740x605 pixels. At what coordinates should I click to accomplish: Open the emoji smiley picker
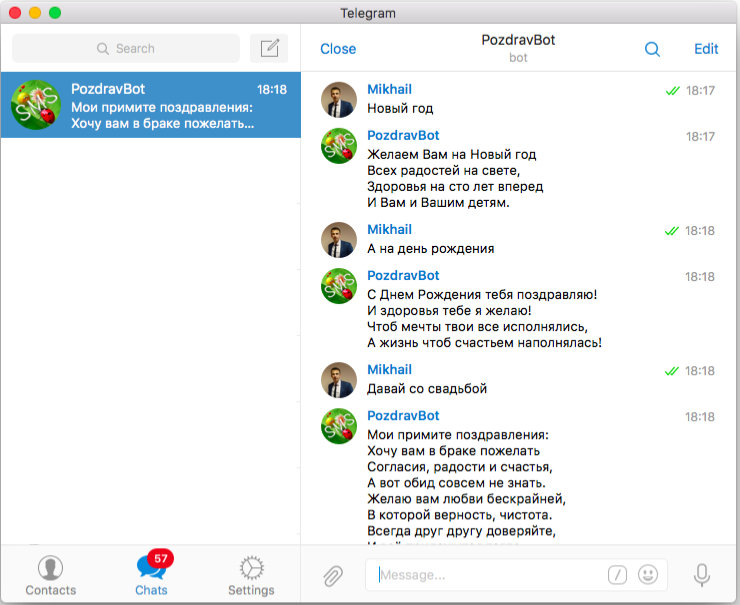[x=648, y=574]
